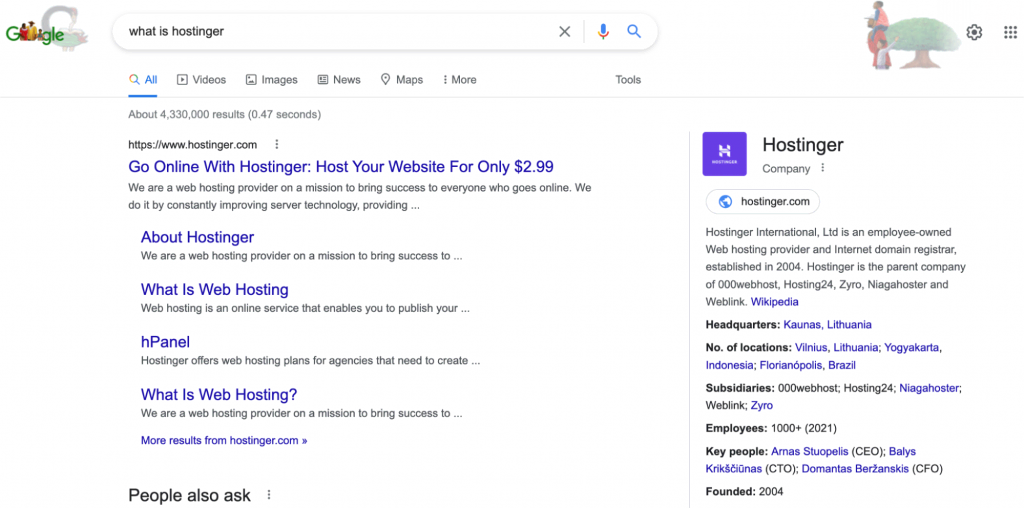Start voice search with microphone icon

point(603,32)
